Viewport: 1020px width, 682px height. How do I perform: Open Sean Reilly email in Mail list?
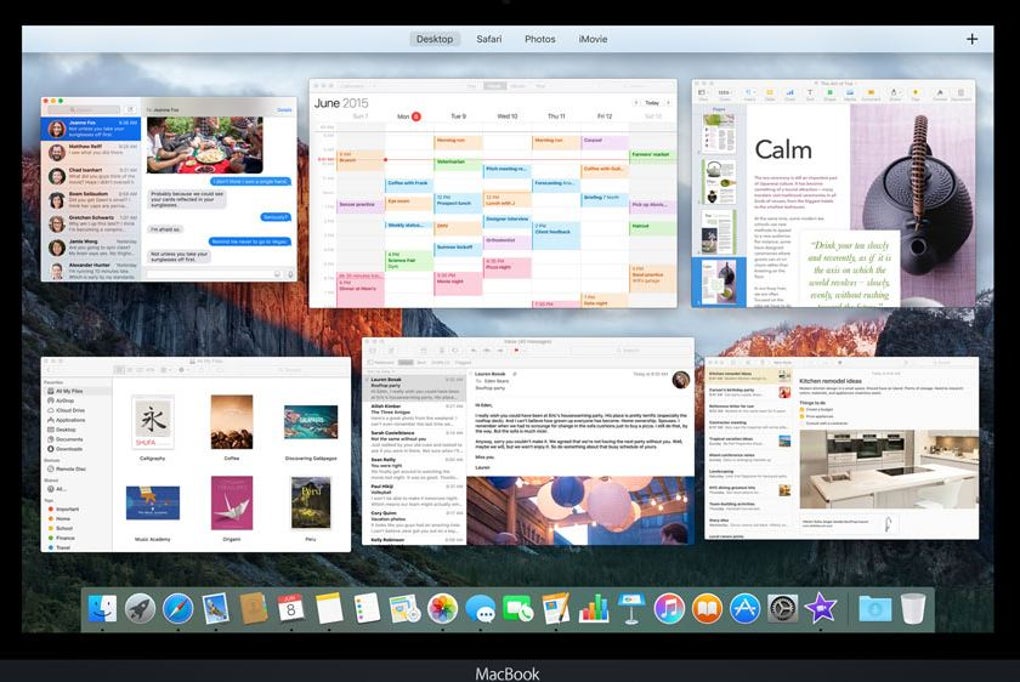(416, 469)
